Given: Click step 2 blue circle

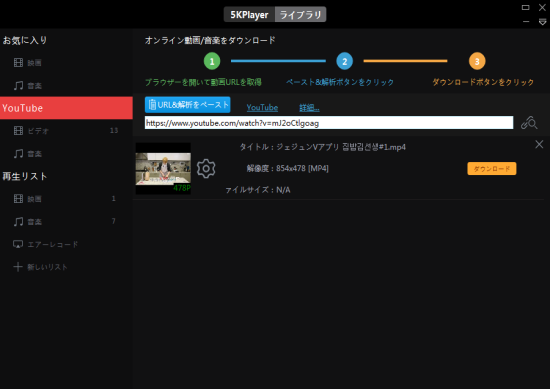Looking at the screenshot, I should tap(344, 61).
